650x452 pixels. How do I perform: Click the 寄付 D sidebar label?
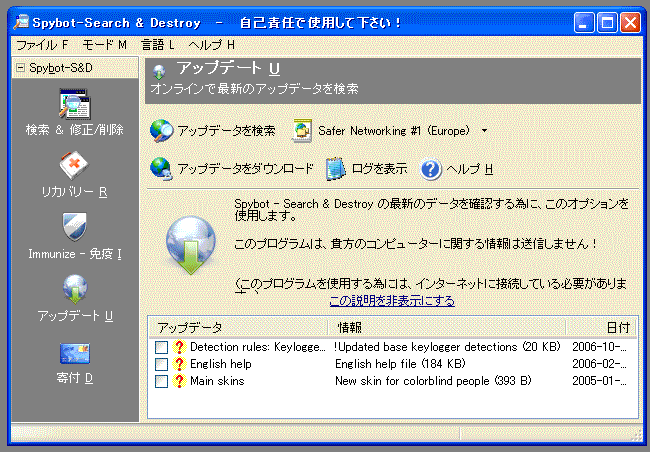[75, 378]
